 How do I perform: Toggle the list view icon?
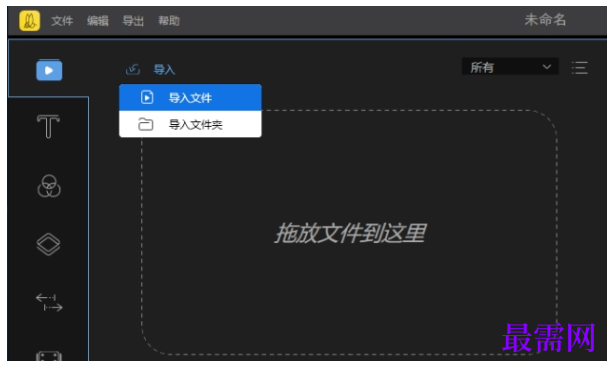pyautogui.click(x=580, y=68)
